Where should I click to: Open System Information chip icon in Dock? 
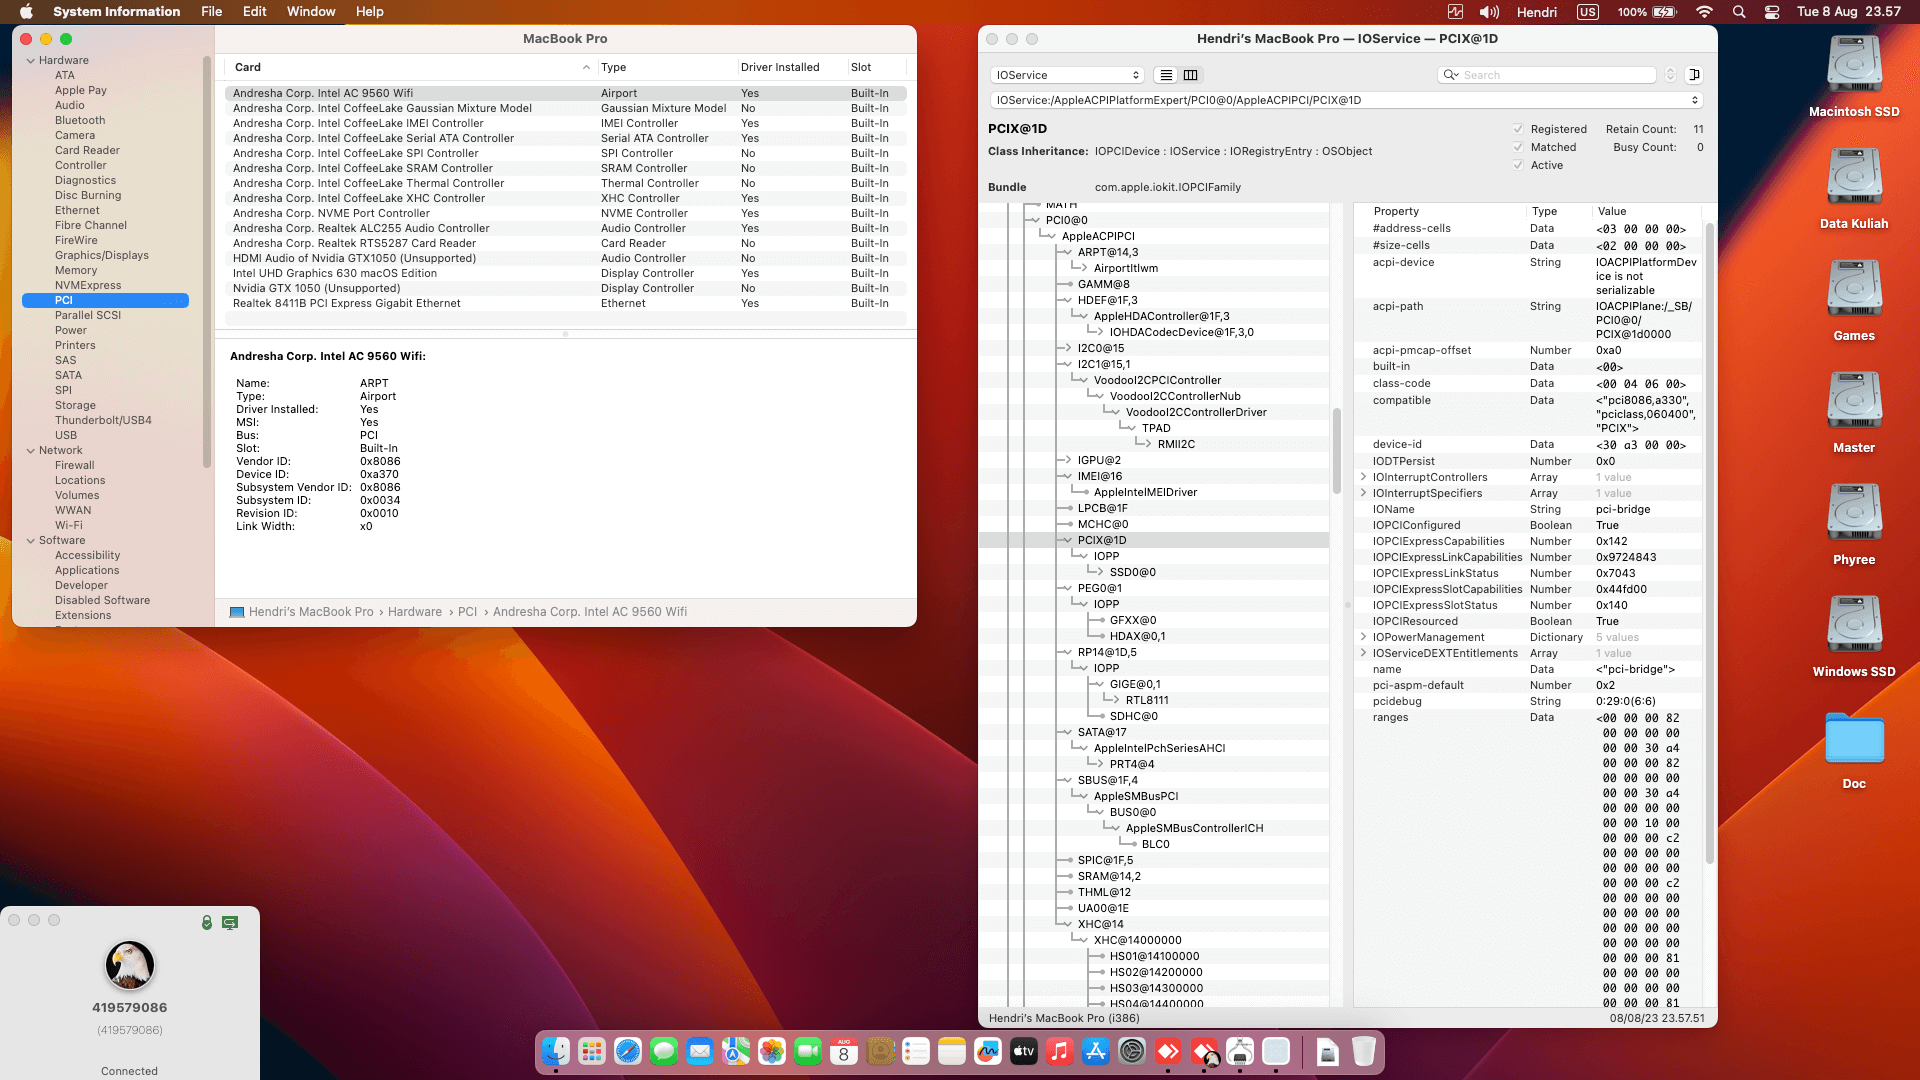coord(1240,1051)
